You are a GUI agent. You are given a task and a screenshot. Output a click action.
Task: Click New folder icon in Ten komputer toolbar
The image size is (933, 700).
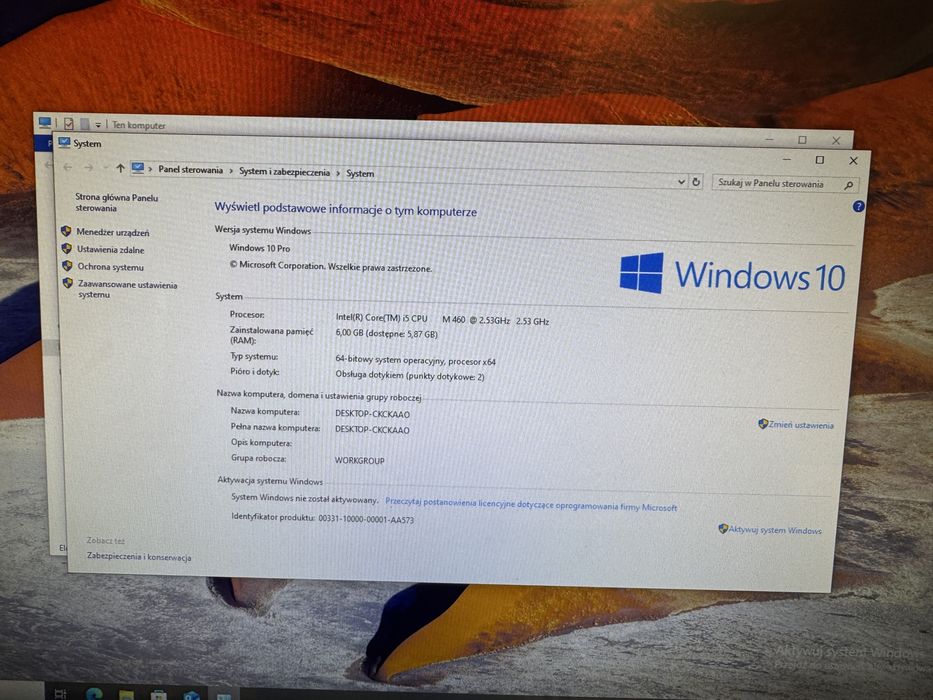pyautogui.click(x=85, y=124)
